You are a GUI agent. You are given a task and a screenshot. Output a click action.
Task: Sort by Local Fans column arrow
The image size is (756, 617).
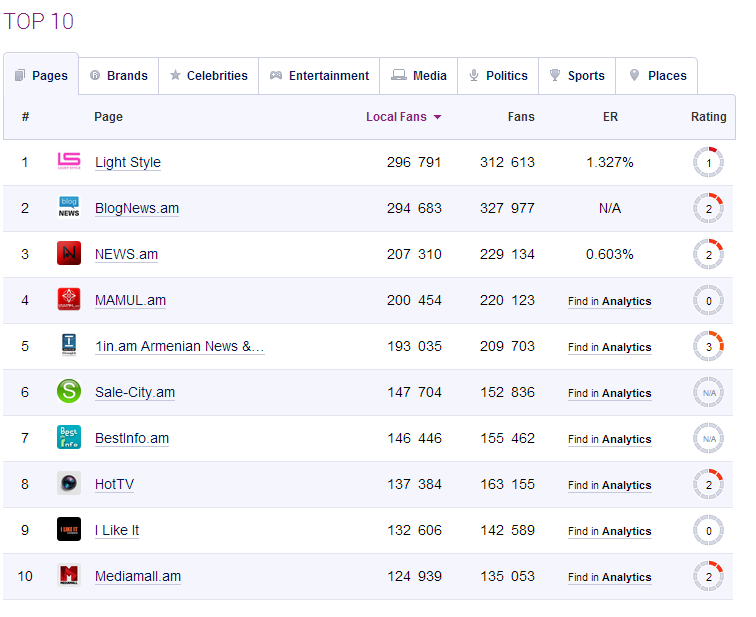pos(437,117)
